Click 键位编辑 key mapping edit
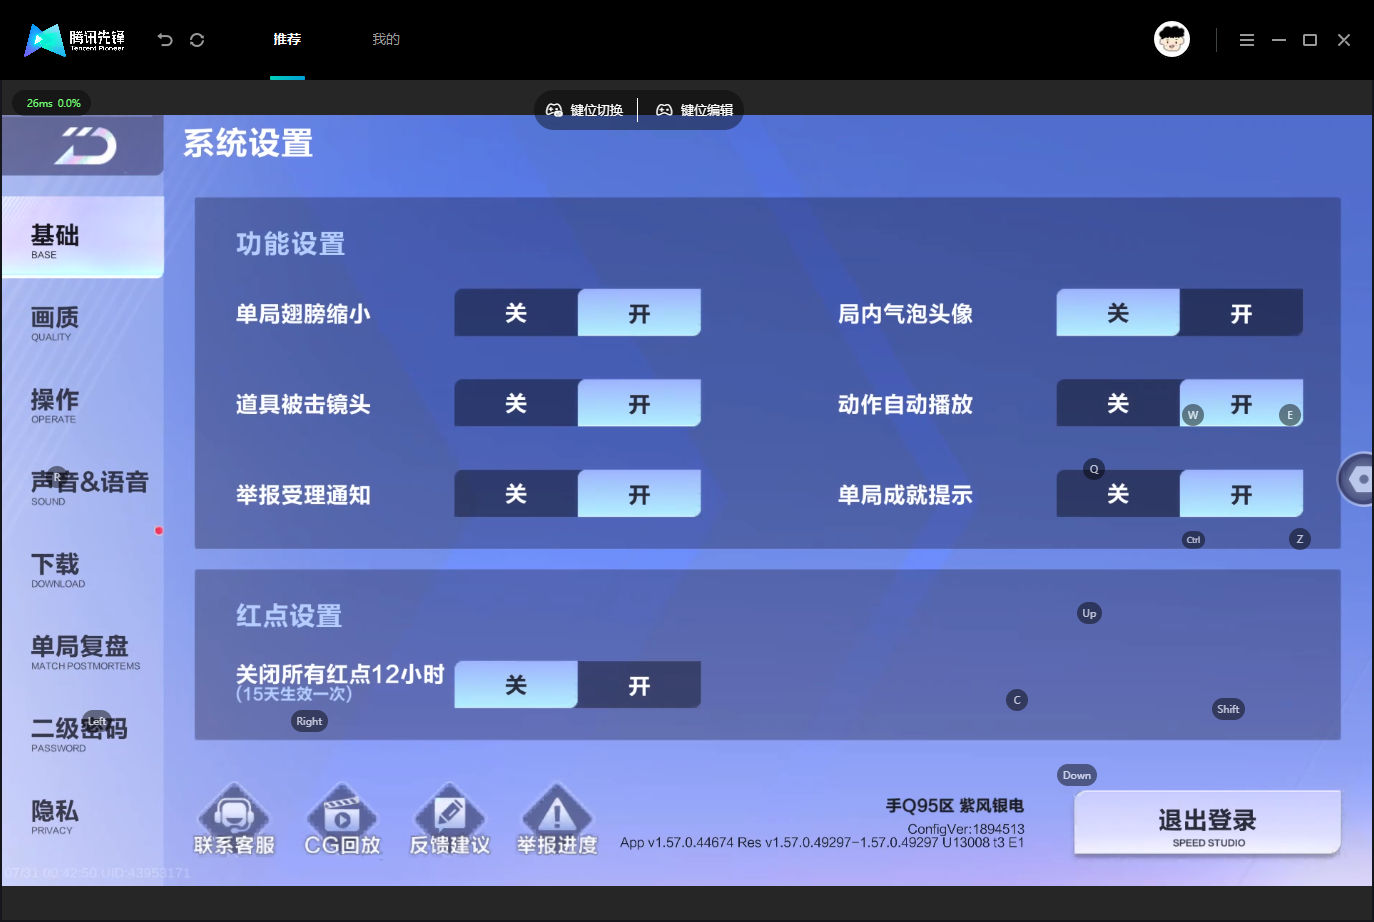The image size is (1374, 922). click(695, 110)
